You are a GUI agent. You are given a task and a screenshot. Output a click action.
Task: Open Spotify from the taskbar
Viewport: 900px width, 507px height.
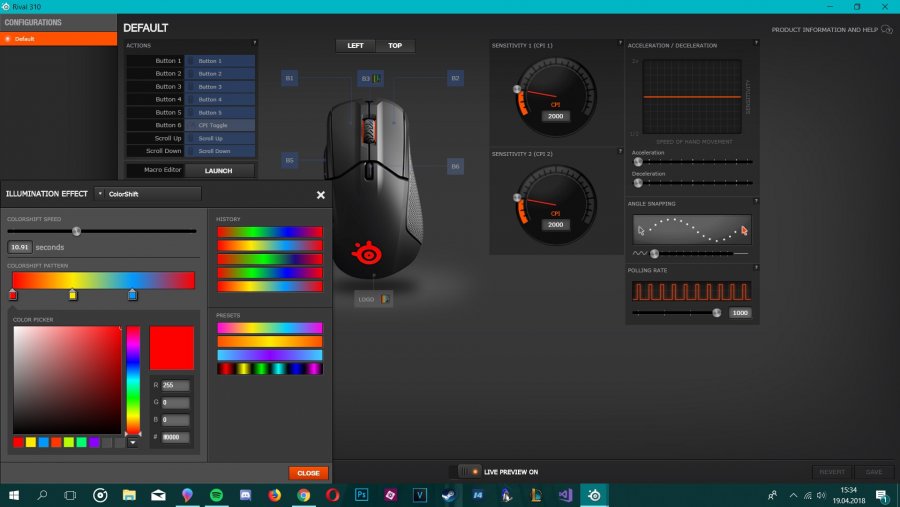click(x=216, y=495)
